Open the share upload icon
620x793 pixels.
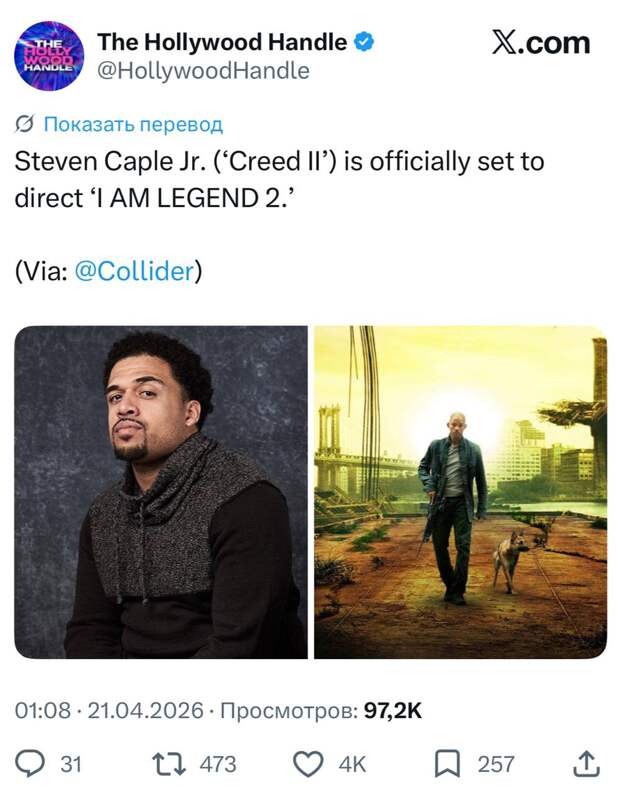click(585, 764)
